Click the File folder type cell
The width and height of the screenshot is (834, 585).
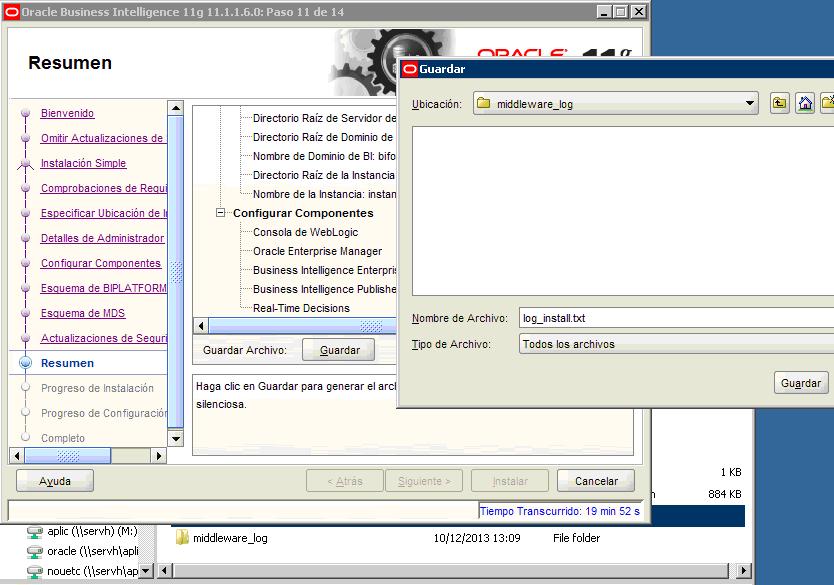(576, 538)
